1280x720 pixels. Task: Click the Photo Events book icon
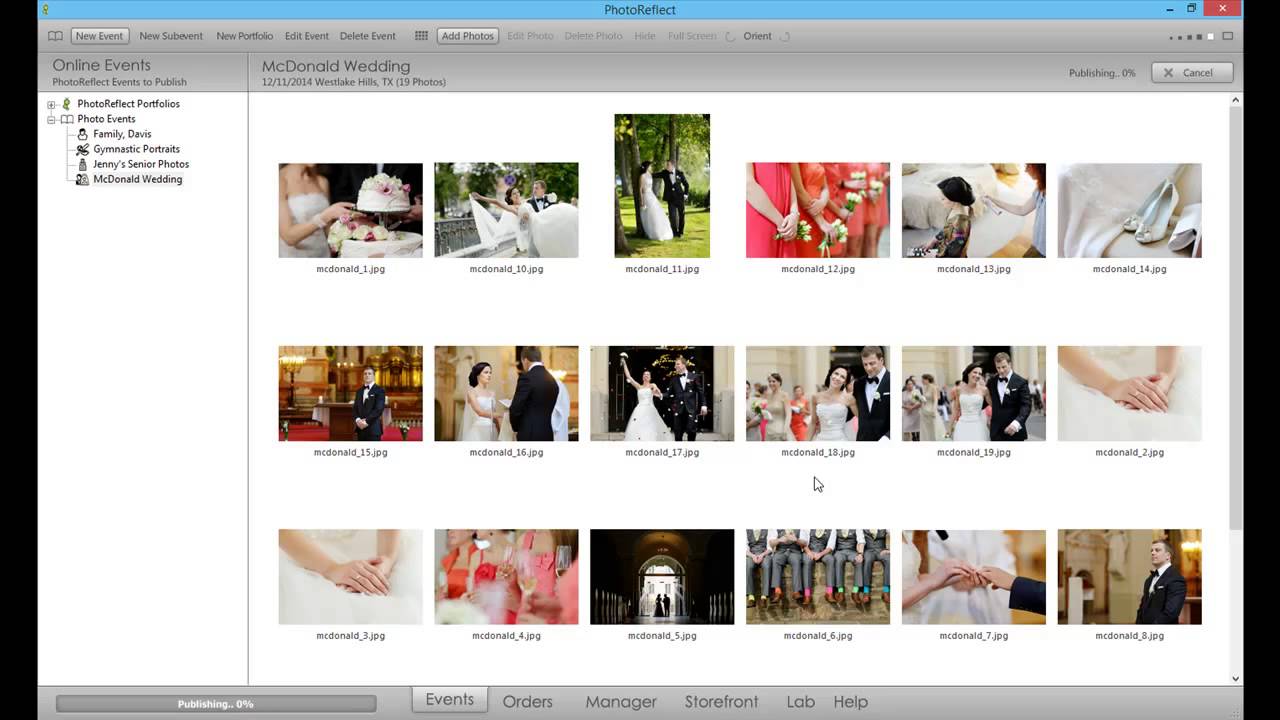tap(67, 119)
